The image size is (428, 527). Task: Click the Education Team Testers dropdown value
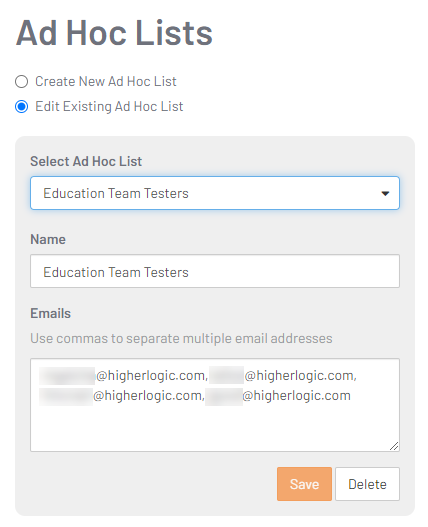click(x=116, y=194)
